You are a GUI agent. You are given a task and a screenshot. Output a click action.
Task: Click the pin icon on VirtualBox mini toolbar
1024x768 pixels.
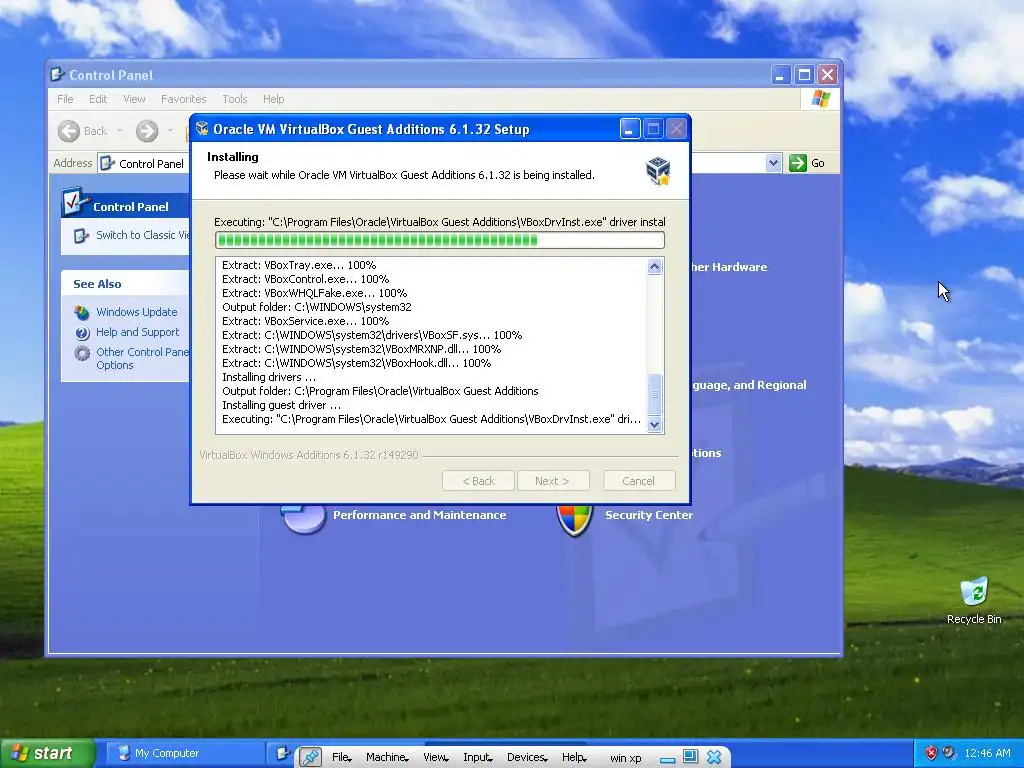(310, 757)
